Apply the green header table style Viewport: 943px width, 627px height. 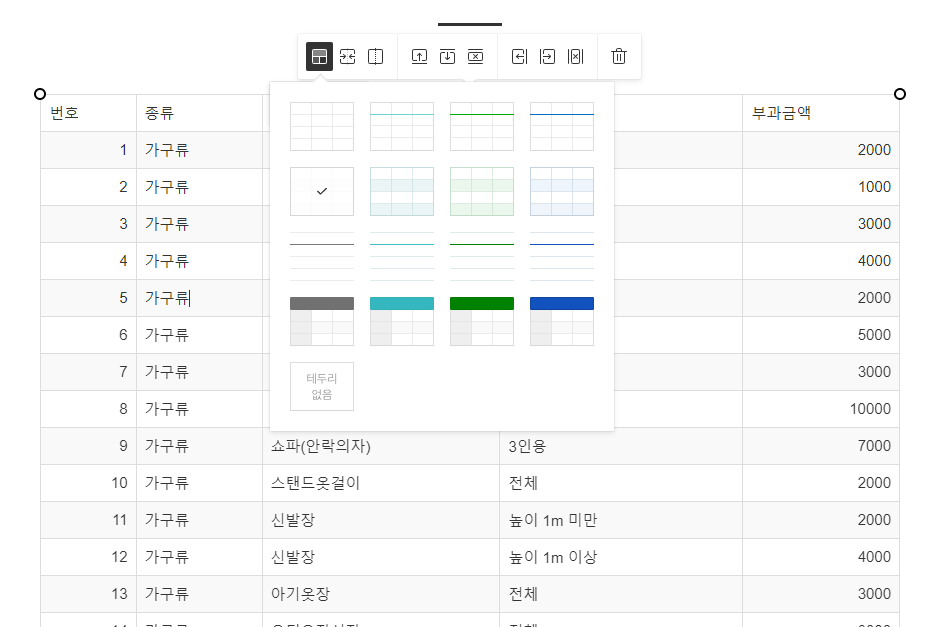[481, 320]
